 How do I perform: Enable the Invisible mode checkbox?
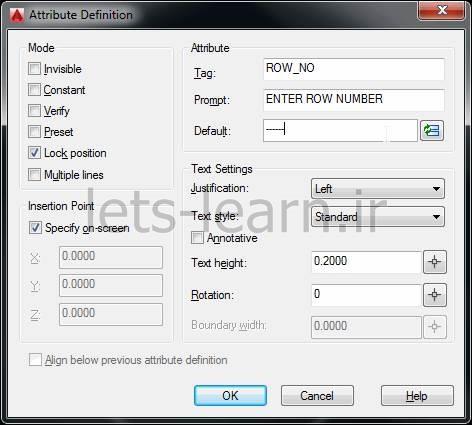point(34,69)
